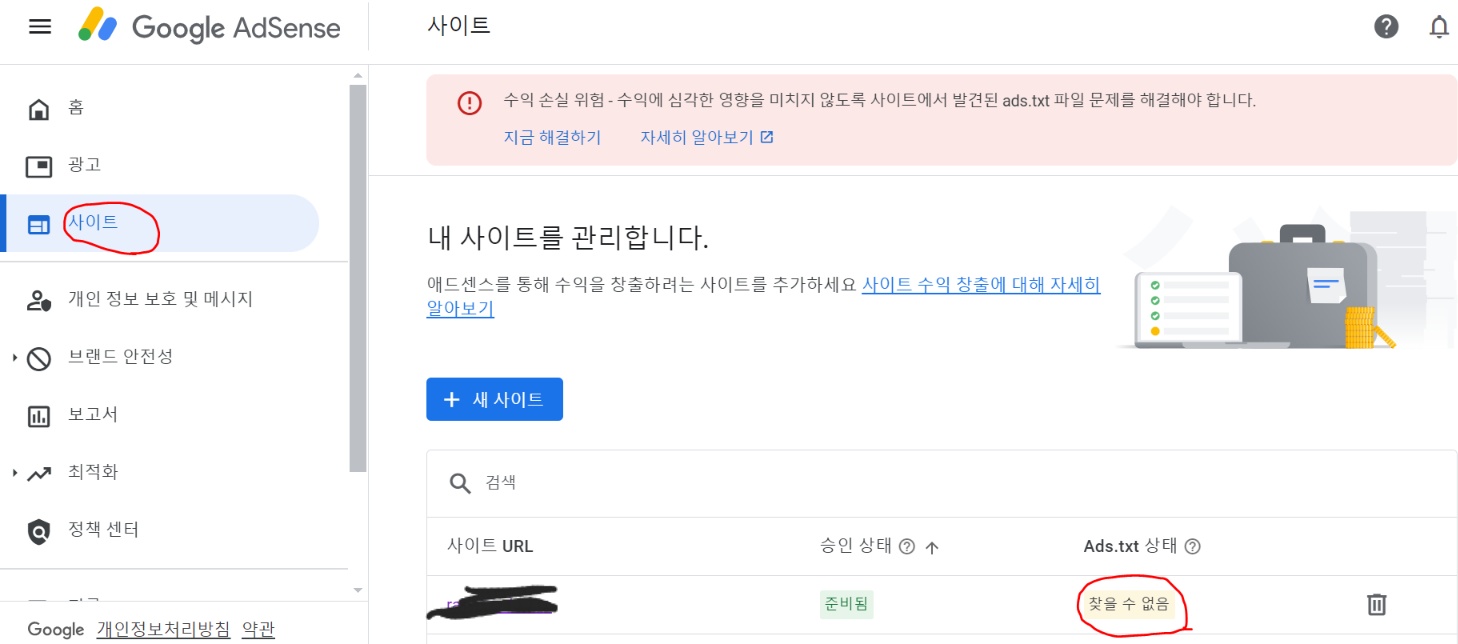The image size is (1458, 644).
Task: Click the 승인 상태 column help icon
Action: [x=907, y=546]
